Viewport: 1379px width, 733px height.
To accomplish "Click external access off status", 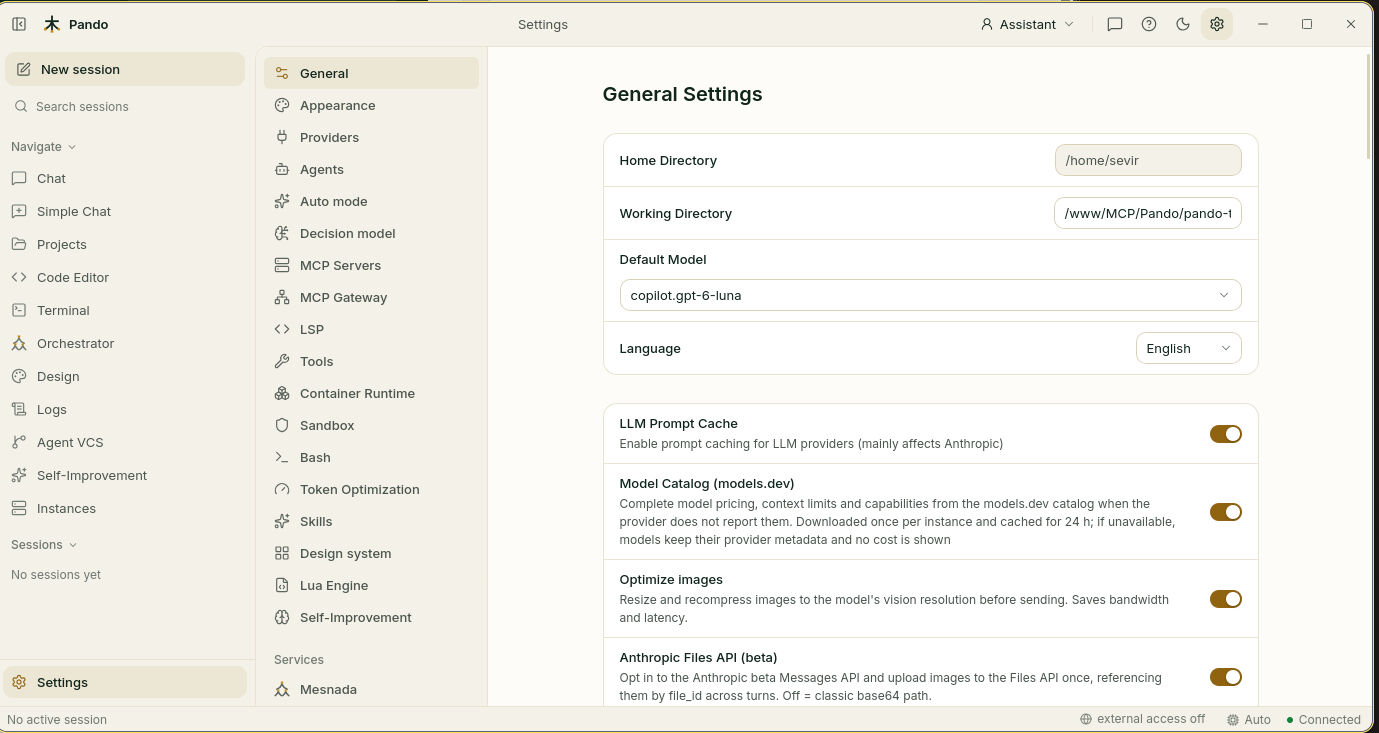I will [1142, 719].
